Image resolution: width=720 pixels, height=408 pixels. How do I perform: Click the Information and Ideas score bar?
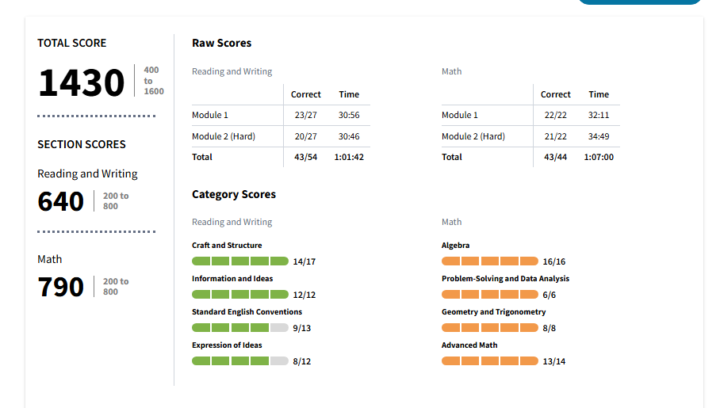coord(240,294)
